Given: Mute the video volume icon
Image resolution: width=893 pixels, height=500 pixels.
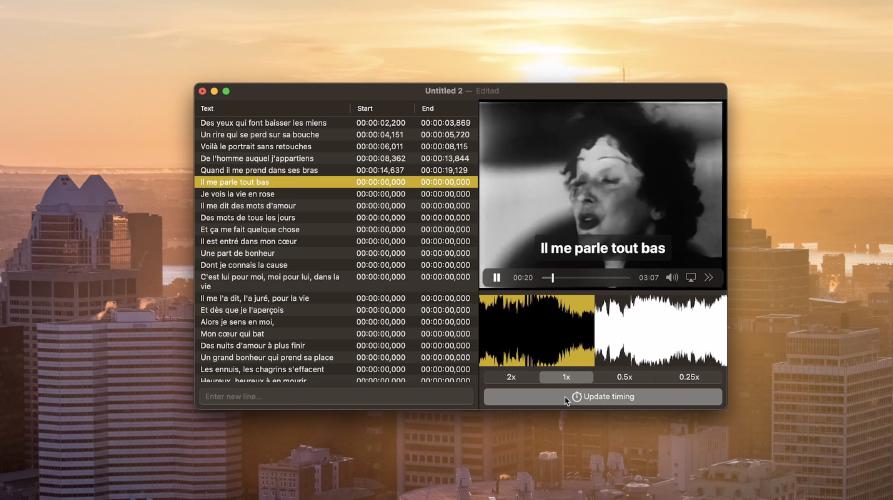Looking at the screenshot, I should pos(672,277).
